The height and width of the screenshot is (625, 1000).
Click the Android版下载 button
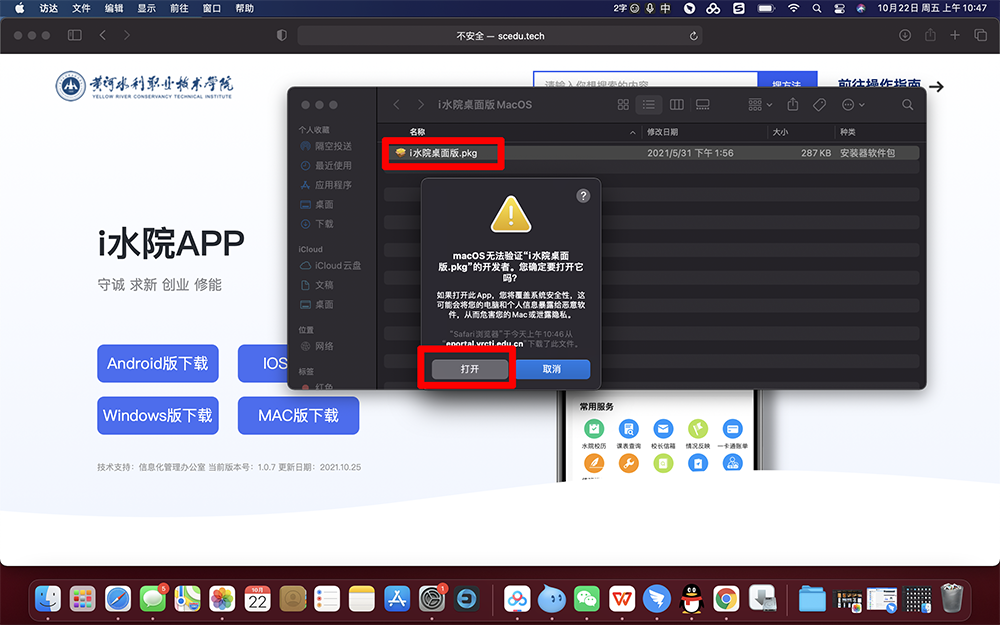click(x=157, y=363)
